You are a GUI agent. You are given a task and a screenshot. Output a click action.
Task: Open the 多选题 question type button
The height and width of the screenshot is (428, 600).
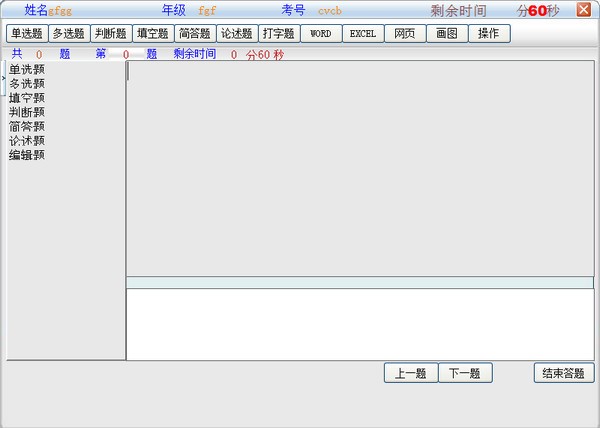(69, 34)
